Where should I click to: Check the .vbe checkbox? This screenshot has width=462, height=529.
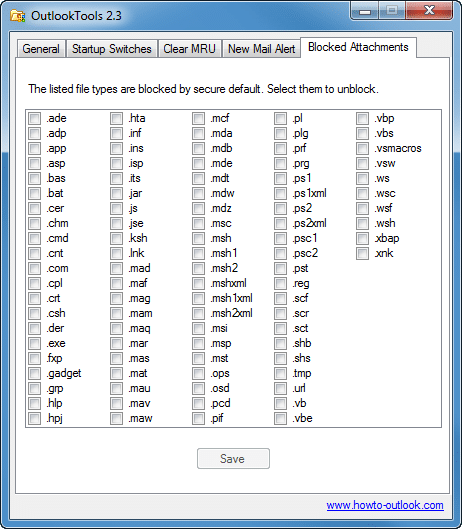point(280,418)
